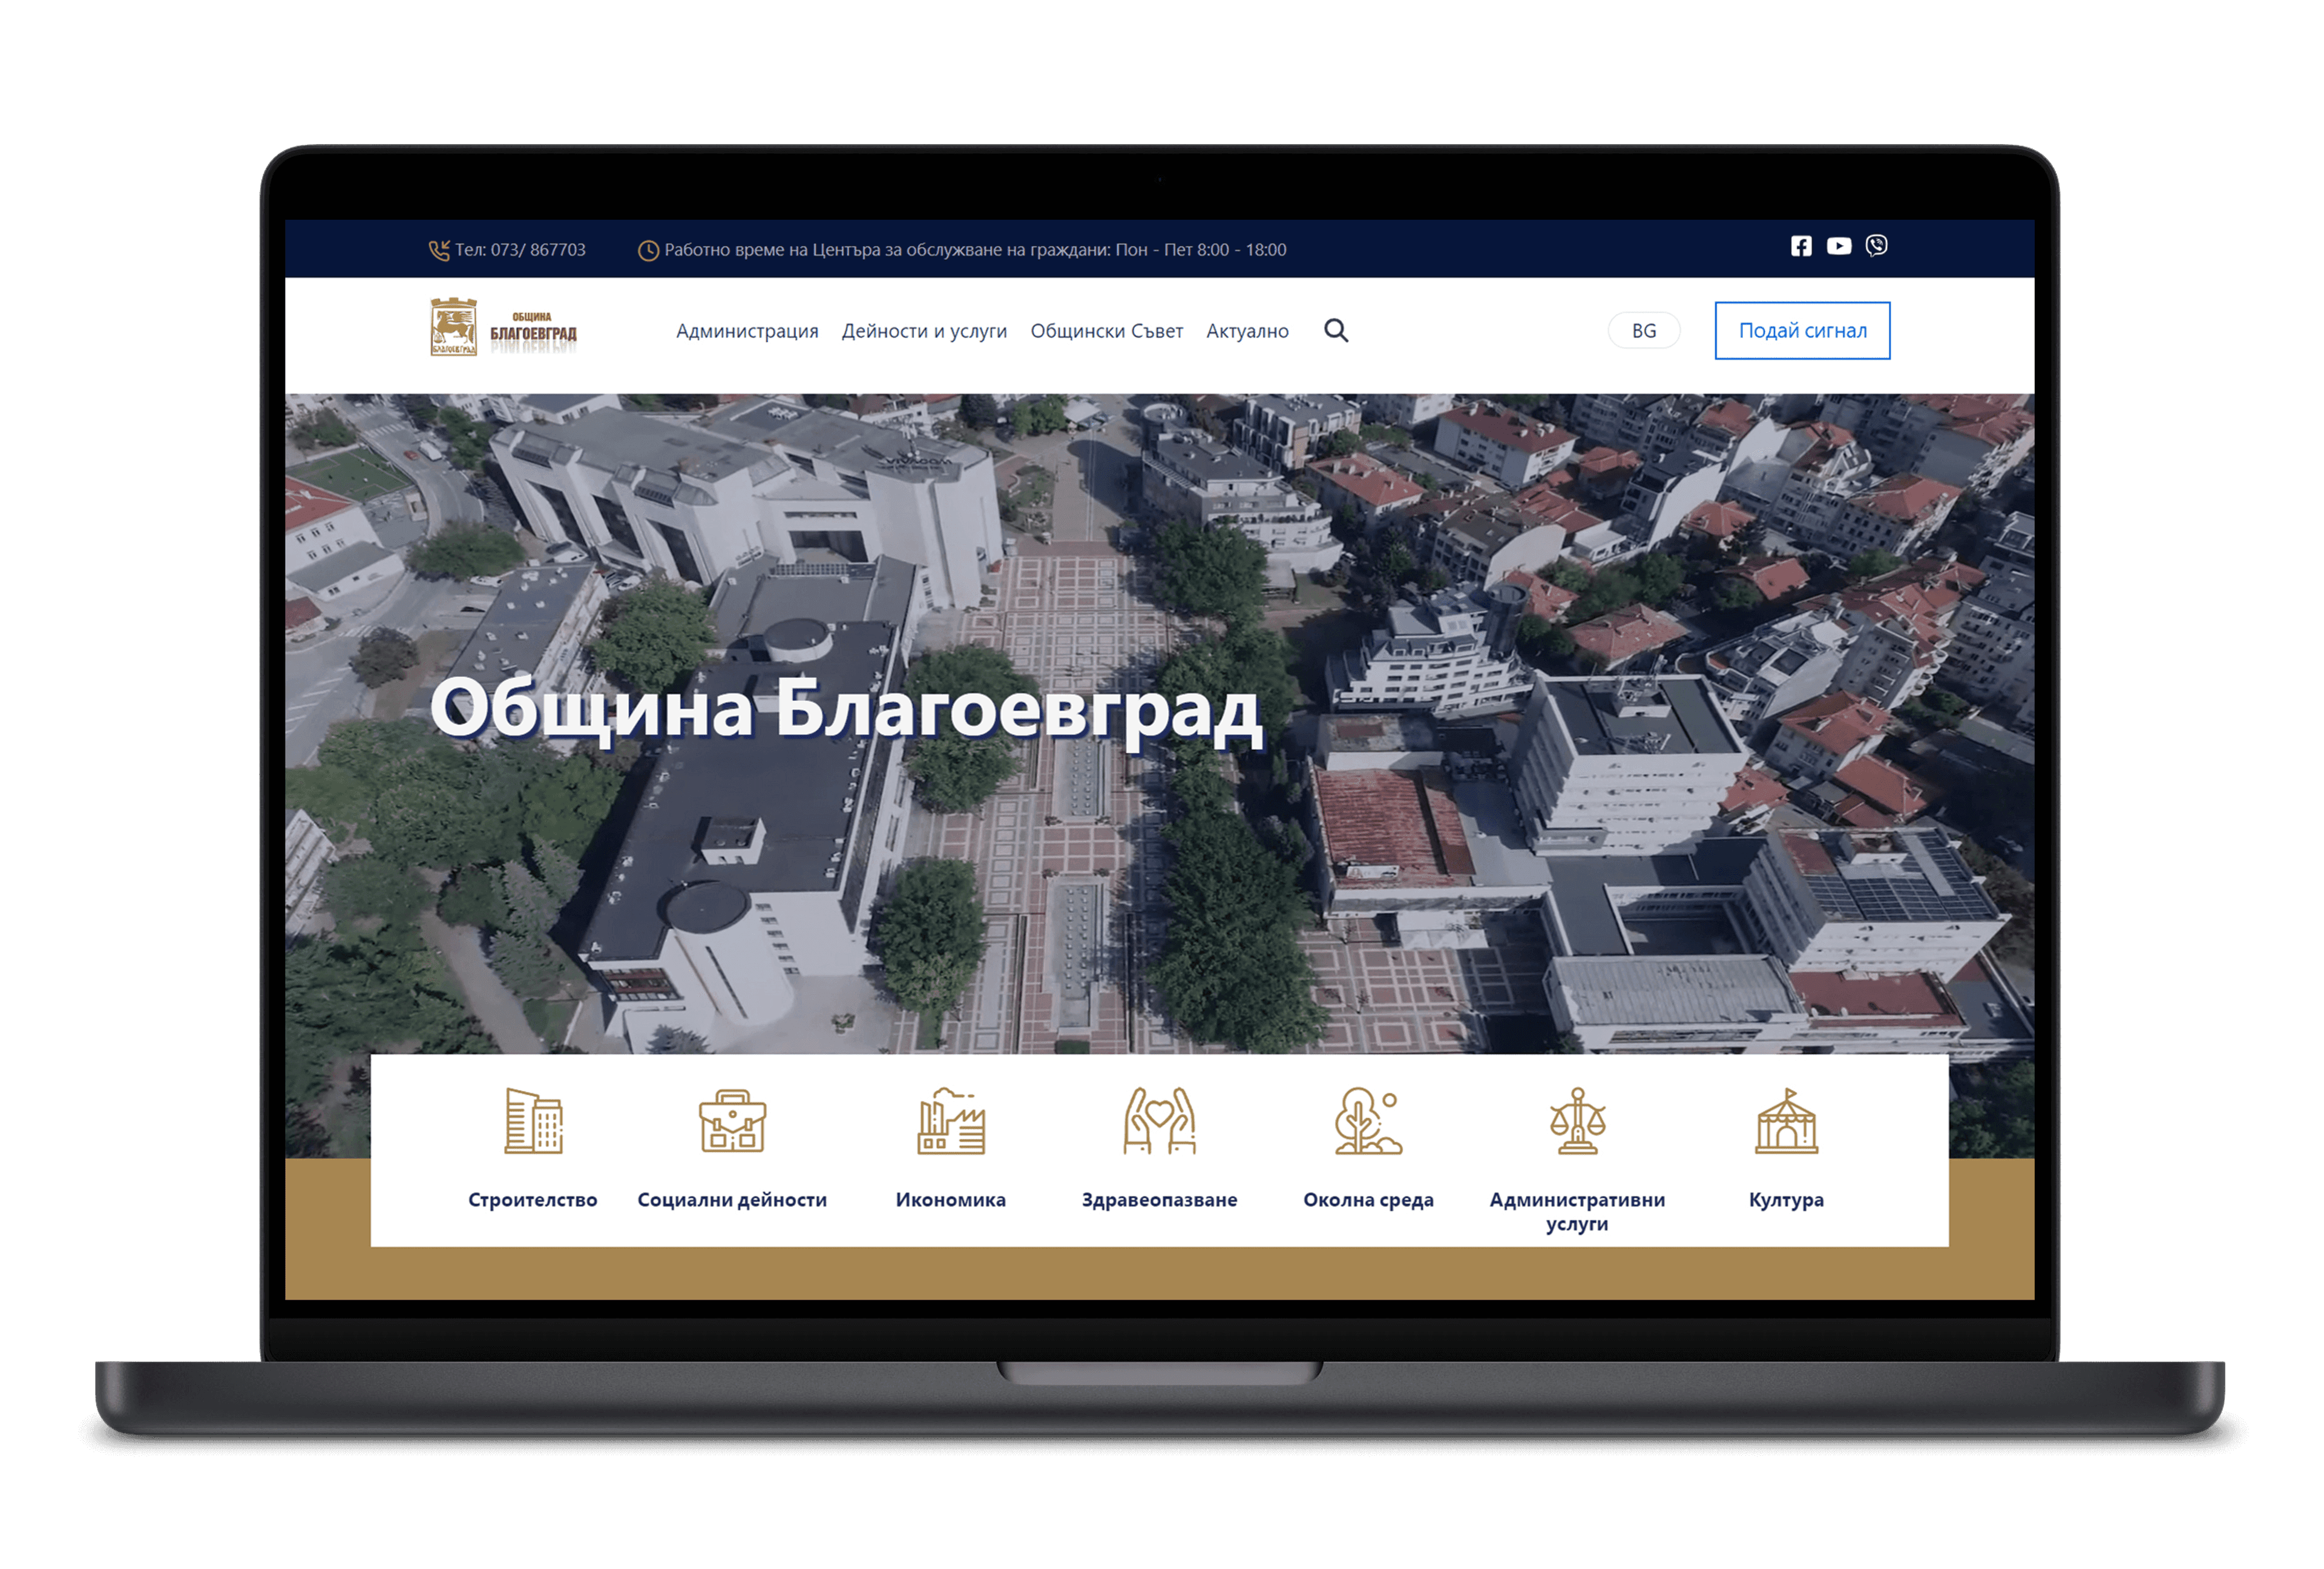Screen dimensions: 2324x1569
Task: Open the Общински Съвет menu item
Action: (x=1106, y=331)
